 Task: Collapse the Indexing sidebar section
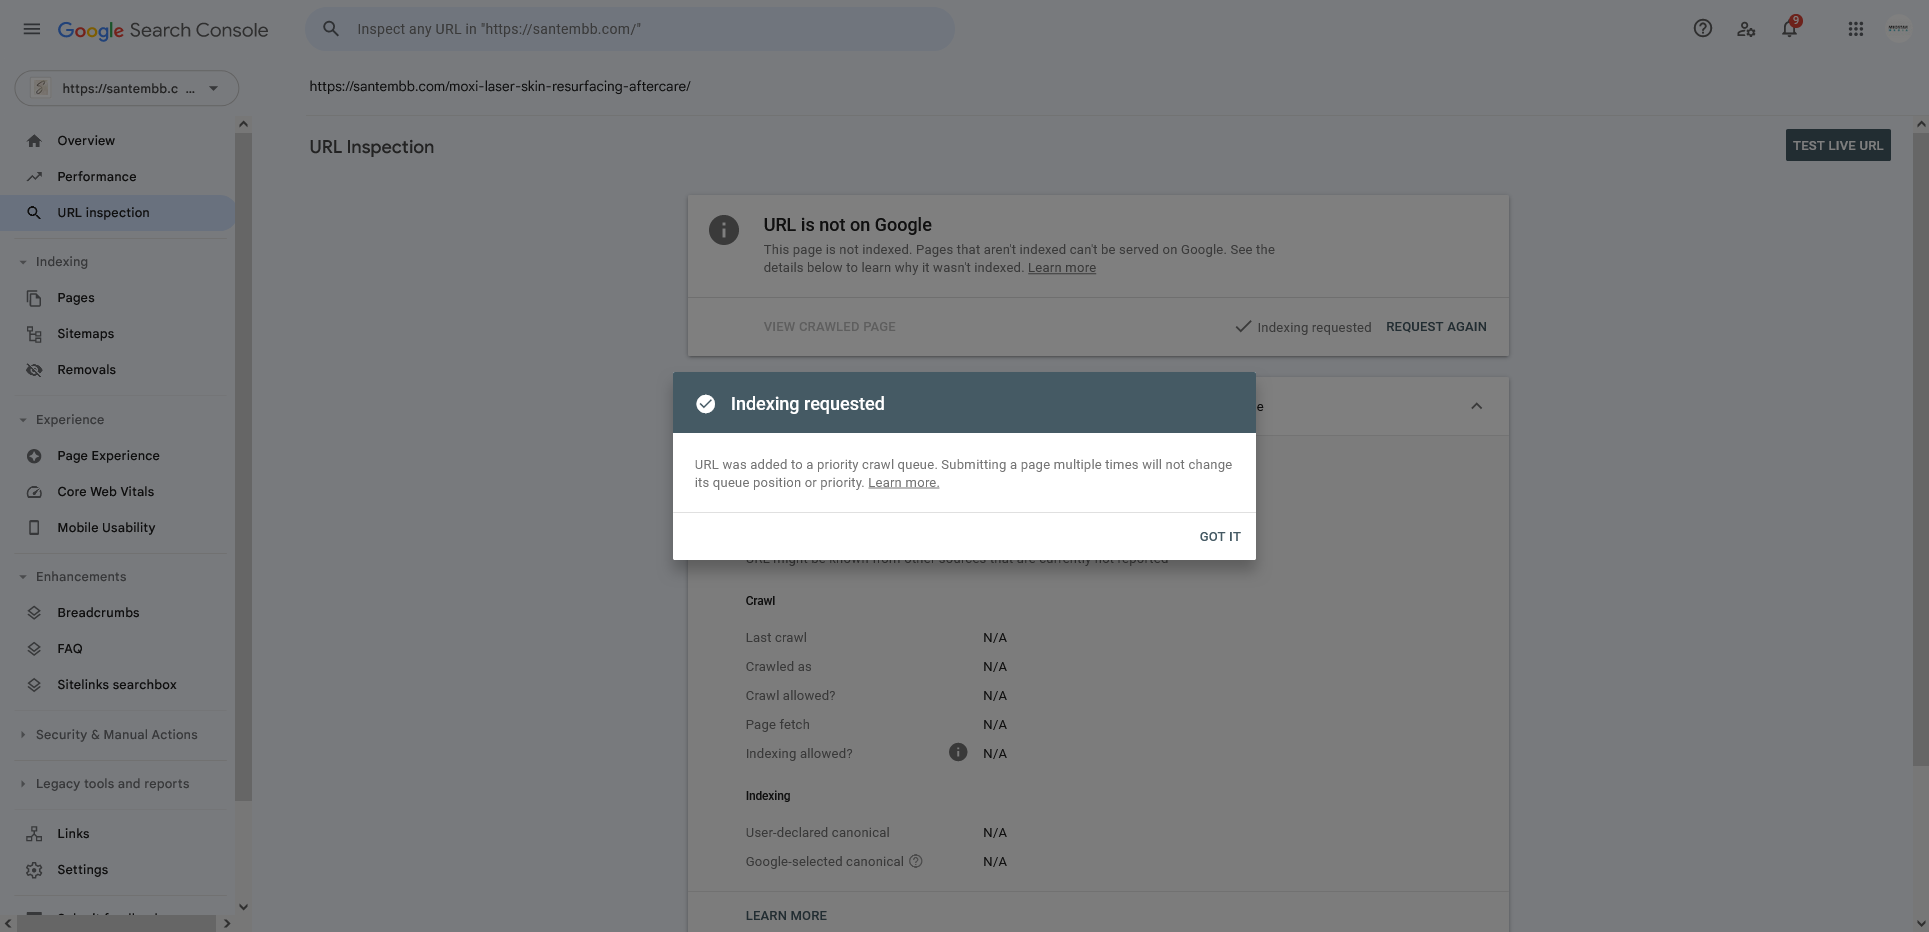[x=23, y=262]
